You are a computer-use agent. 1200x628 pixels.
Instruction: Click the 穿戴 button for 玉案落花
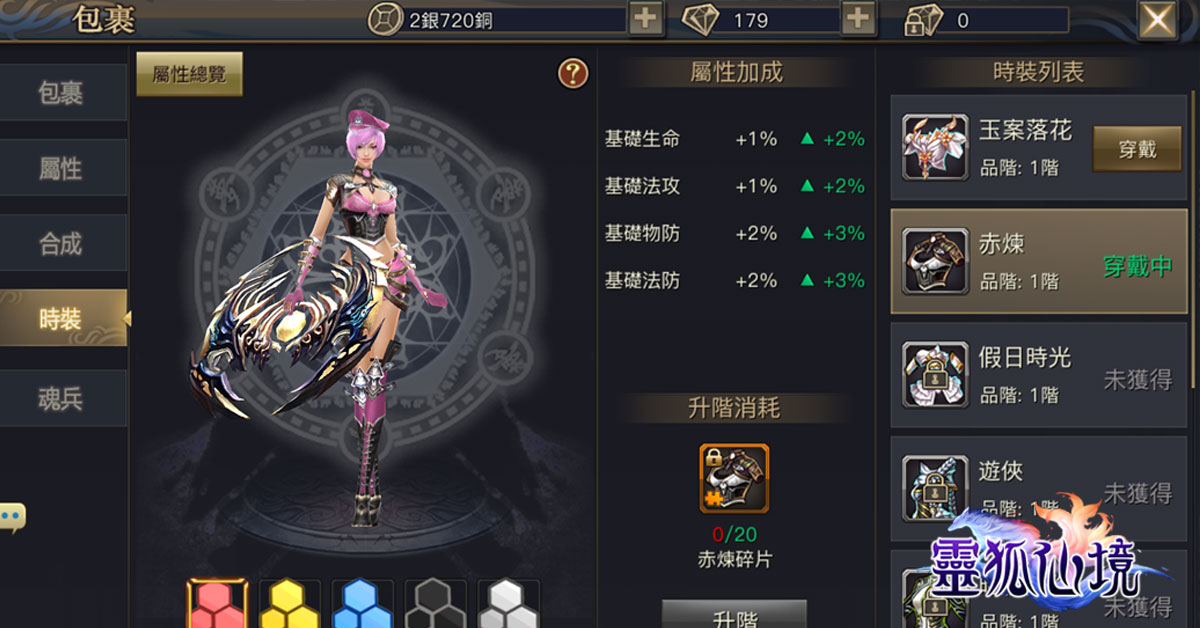(x=1136, y=149)
